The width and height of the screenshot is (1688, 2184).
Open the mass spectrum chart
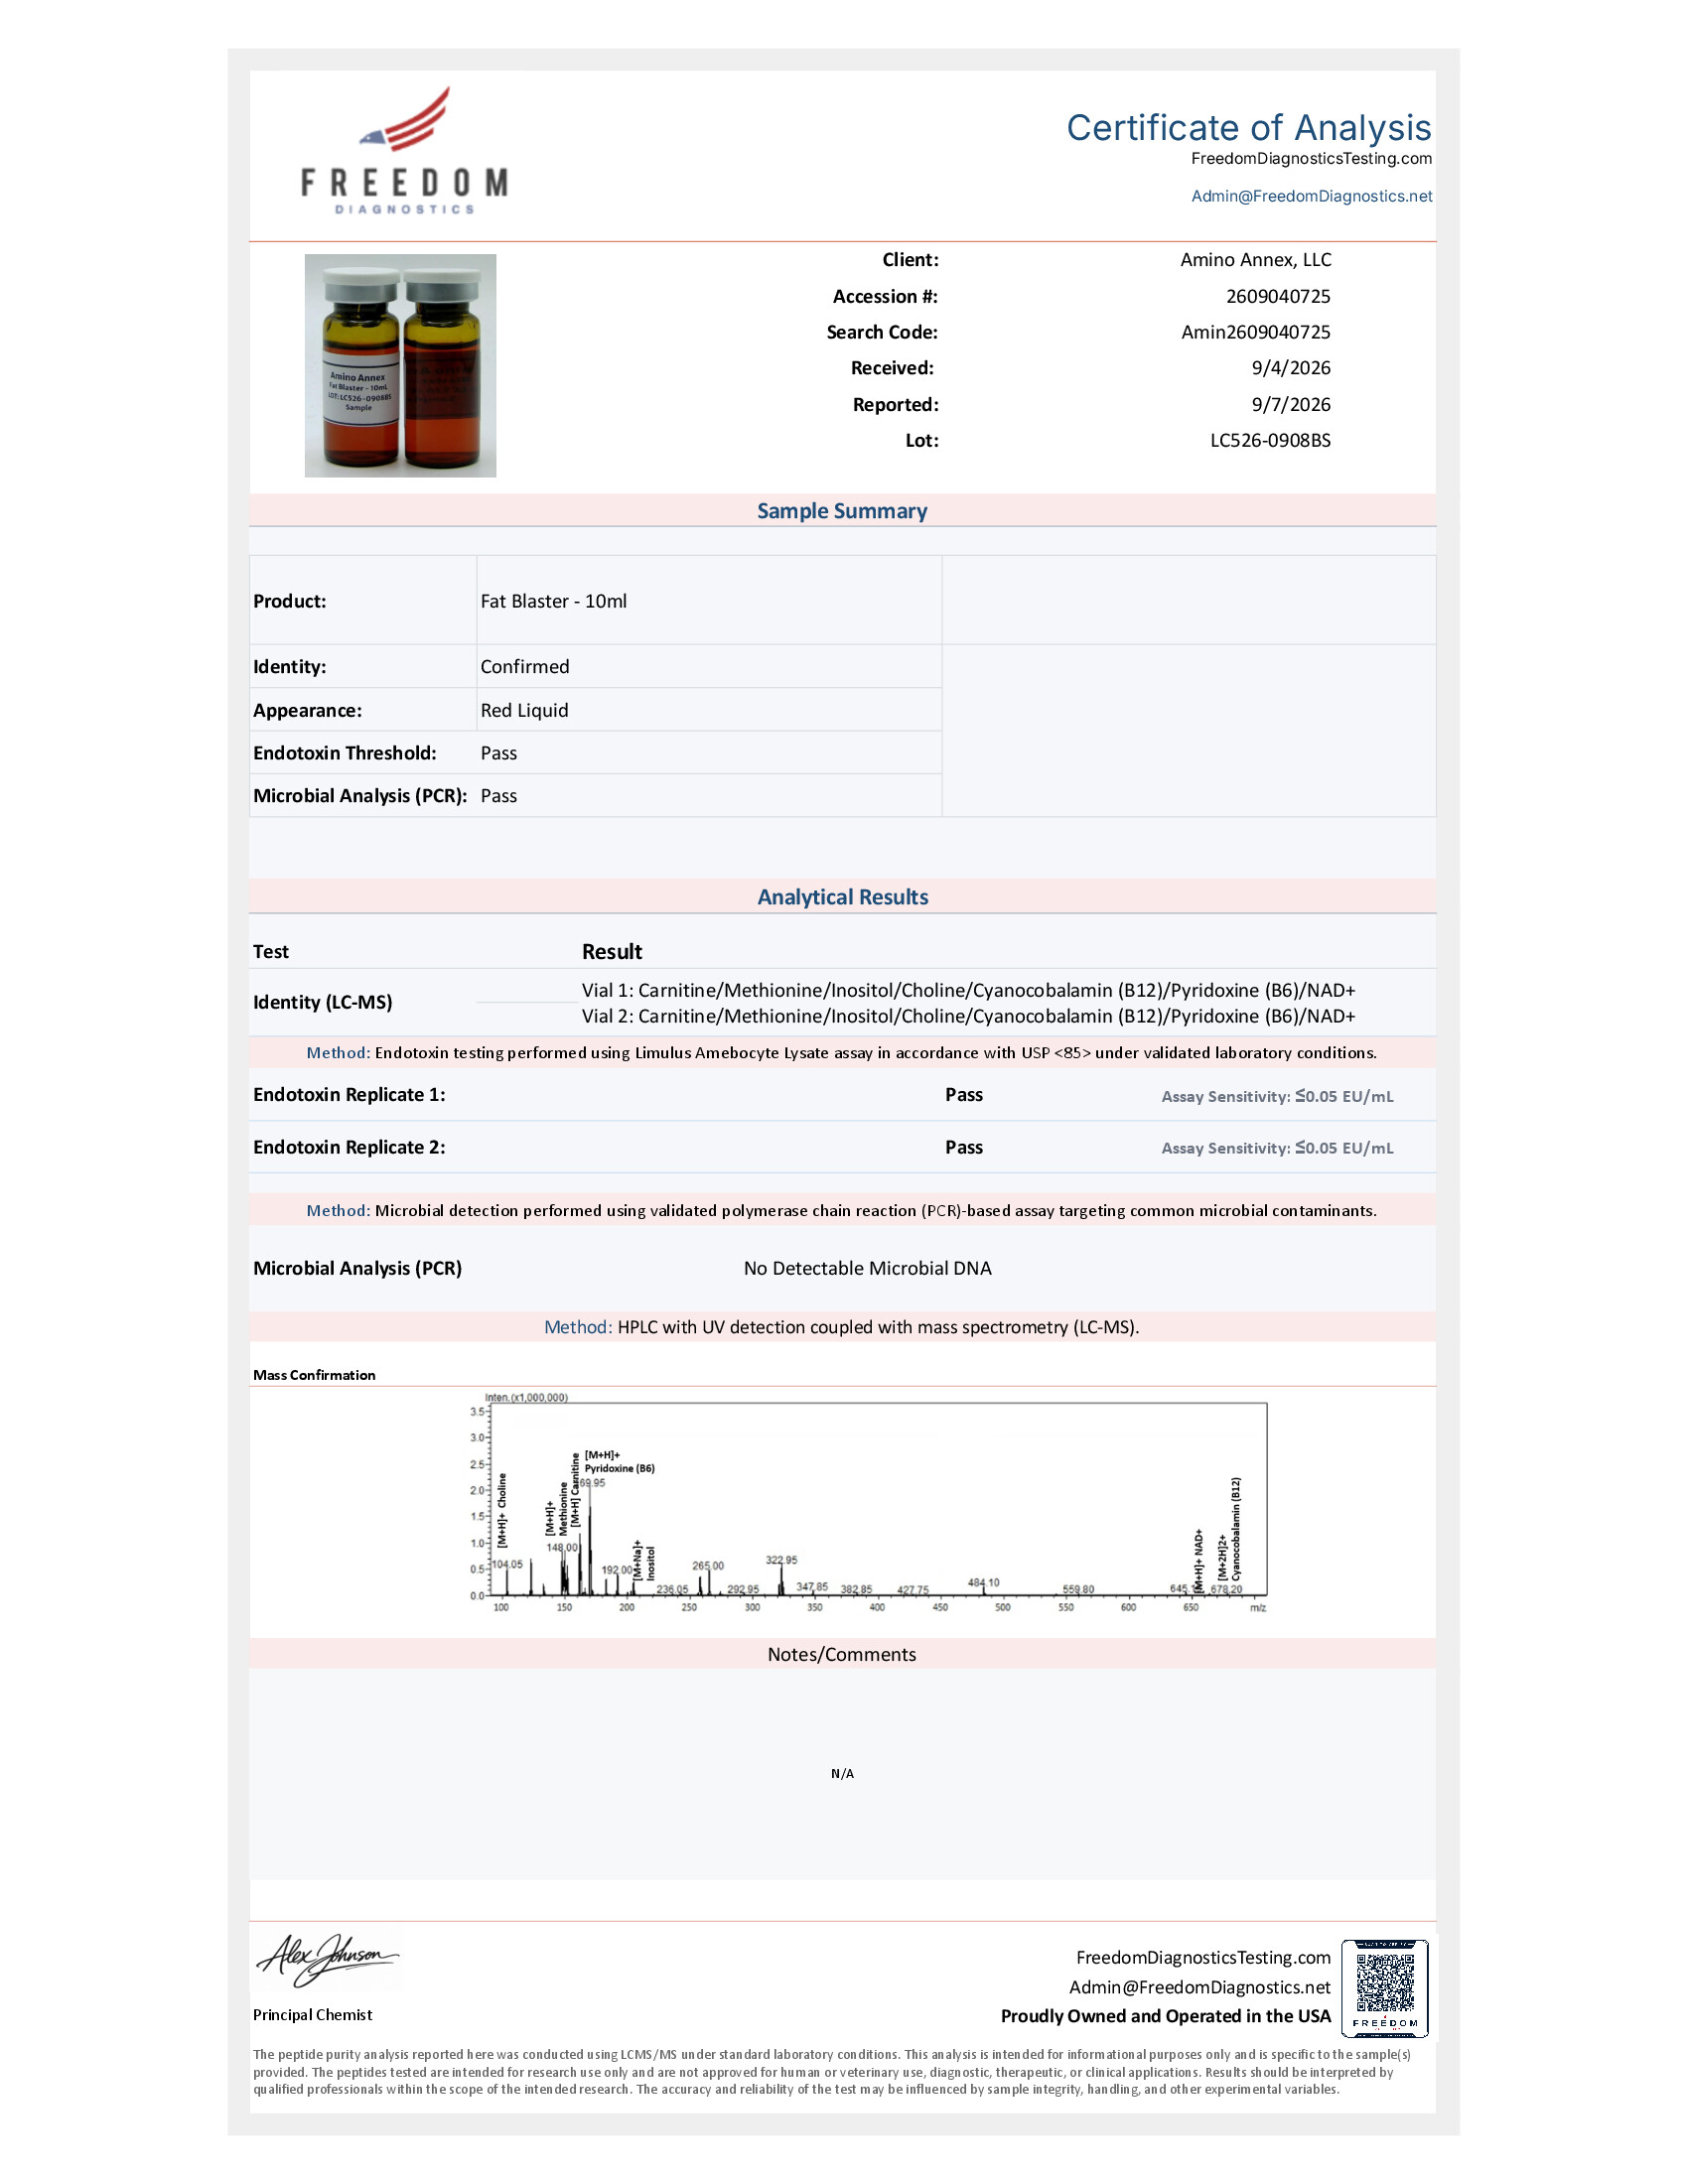[x=868, y=1502]
